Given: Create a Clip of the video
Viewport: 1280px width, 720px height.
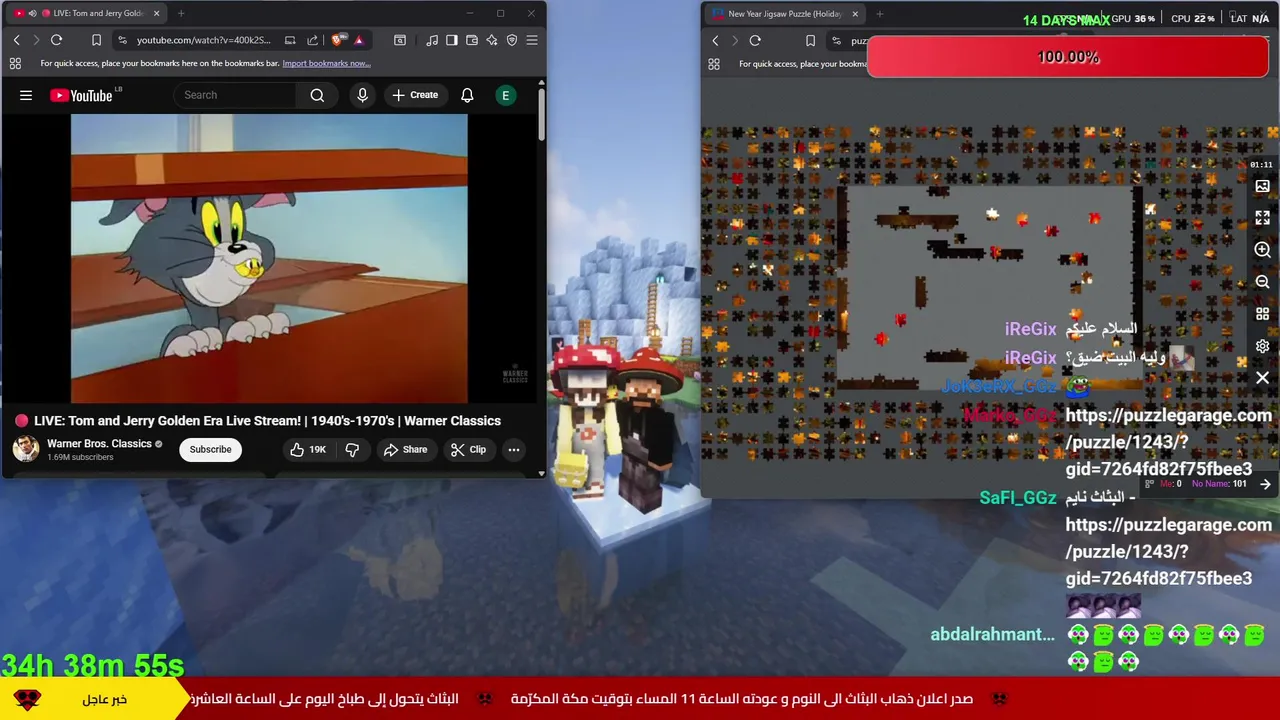Looking at the screenshot, I should [468, 449].
